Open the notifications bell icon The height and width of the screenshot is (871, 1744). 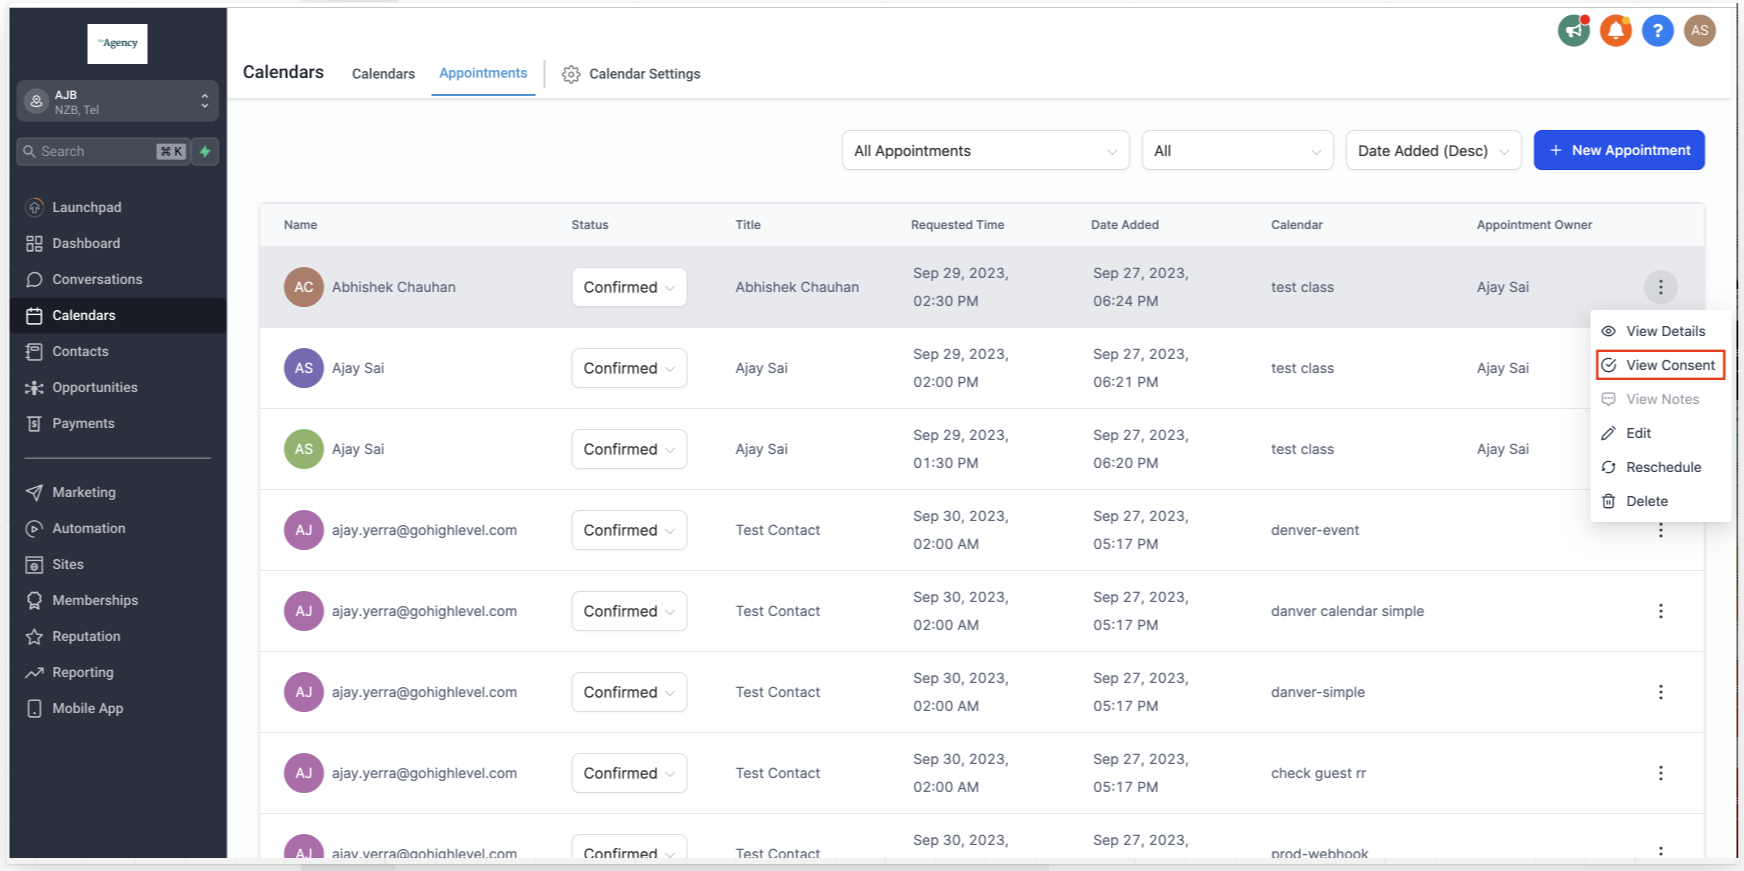[1615, 31]
